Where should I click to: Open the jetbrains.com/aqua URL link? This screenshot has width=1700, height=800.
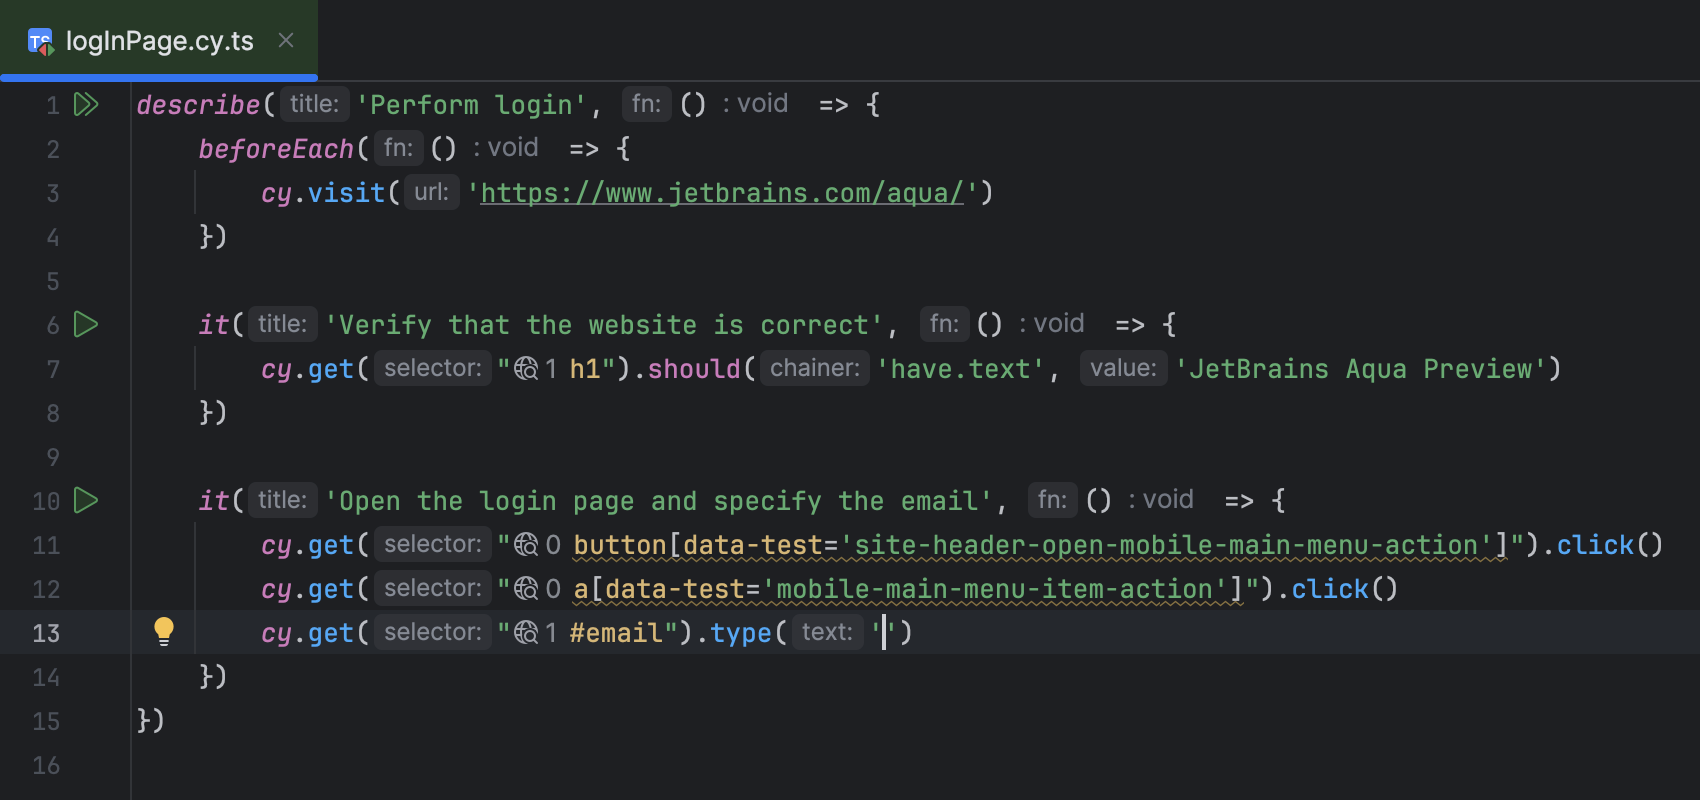tap(722, 193)
